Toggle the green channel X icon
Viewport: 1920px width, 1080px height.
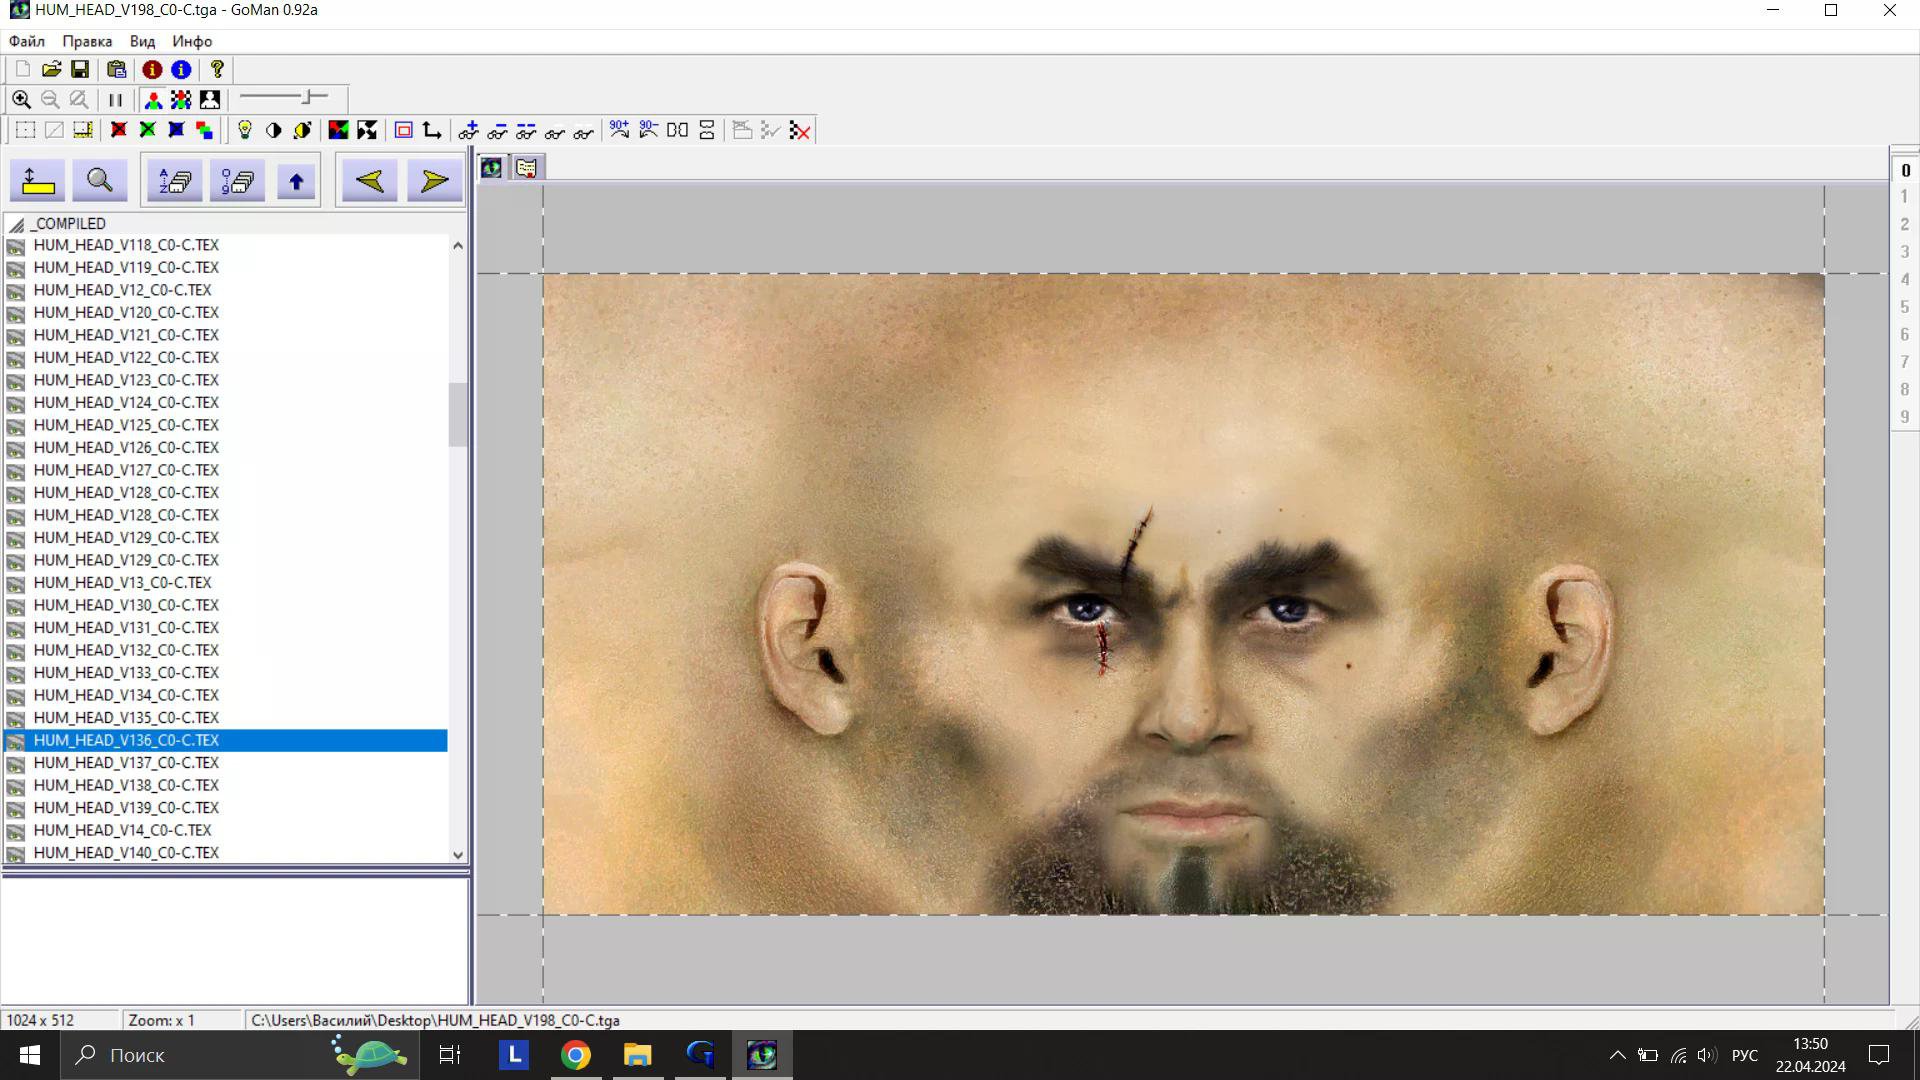tap(147, 130)
